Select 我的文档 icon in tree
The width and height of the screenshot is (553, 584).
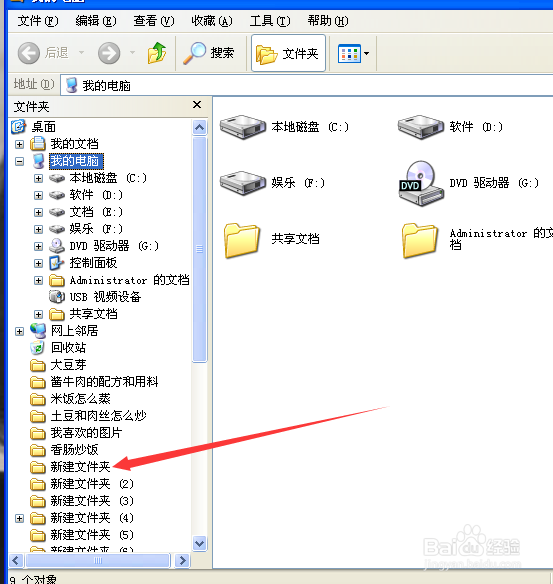38,144
